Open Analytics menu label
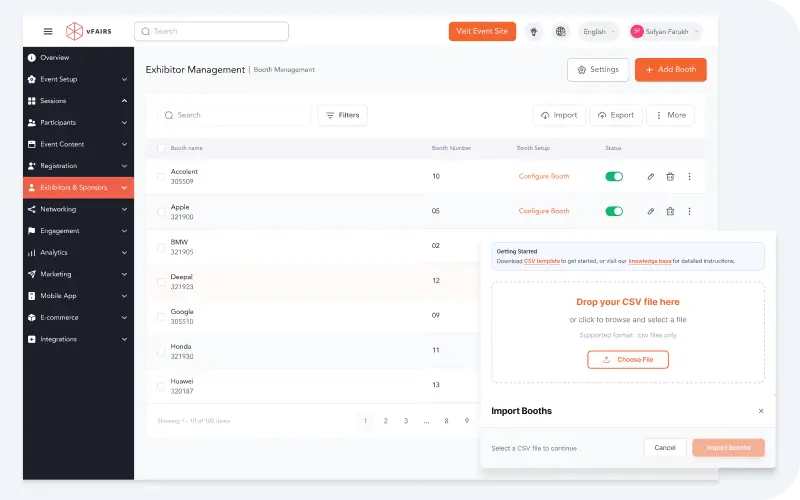This screenshot has width=800, height=500. (54, 253)
